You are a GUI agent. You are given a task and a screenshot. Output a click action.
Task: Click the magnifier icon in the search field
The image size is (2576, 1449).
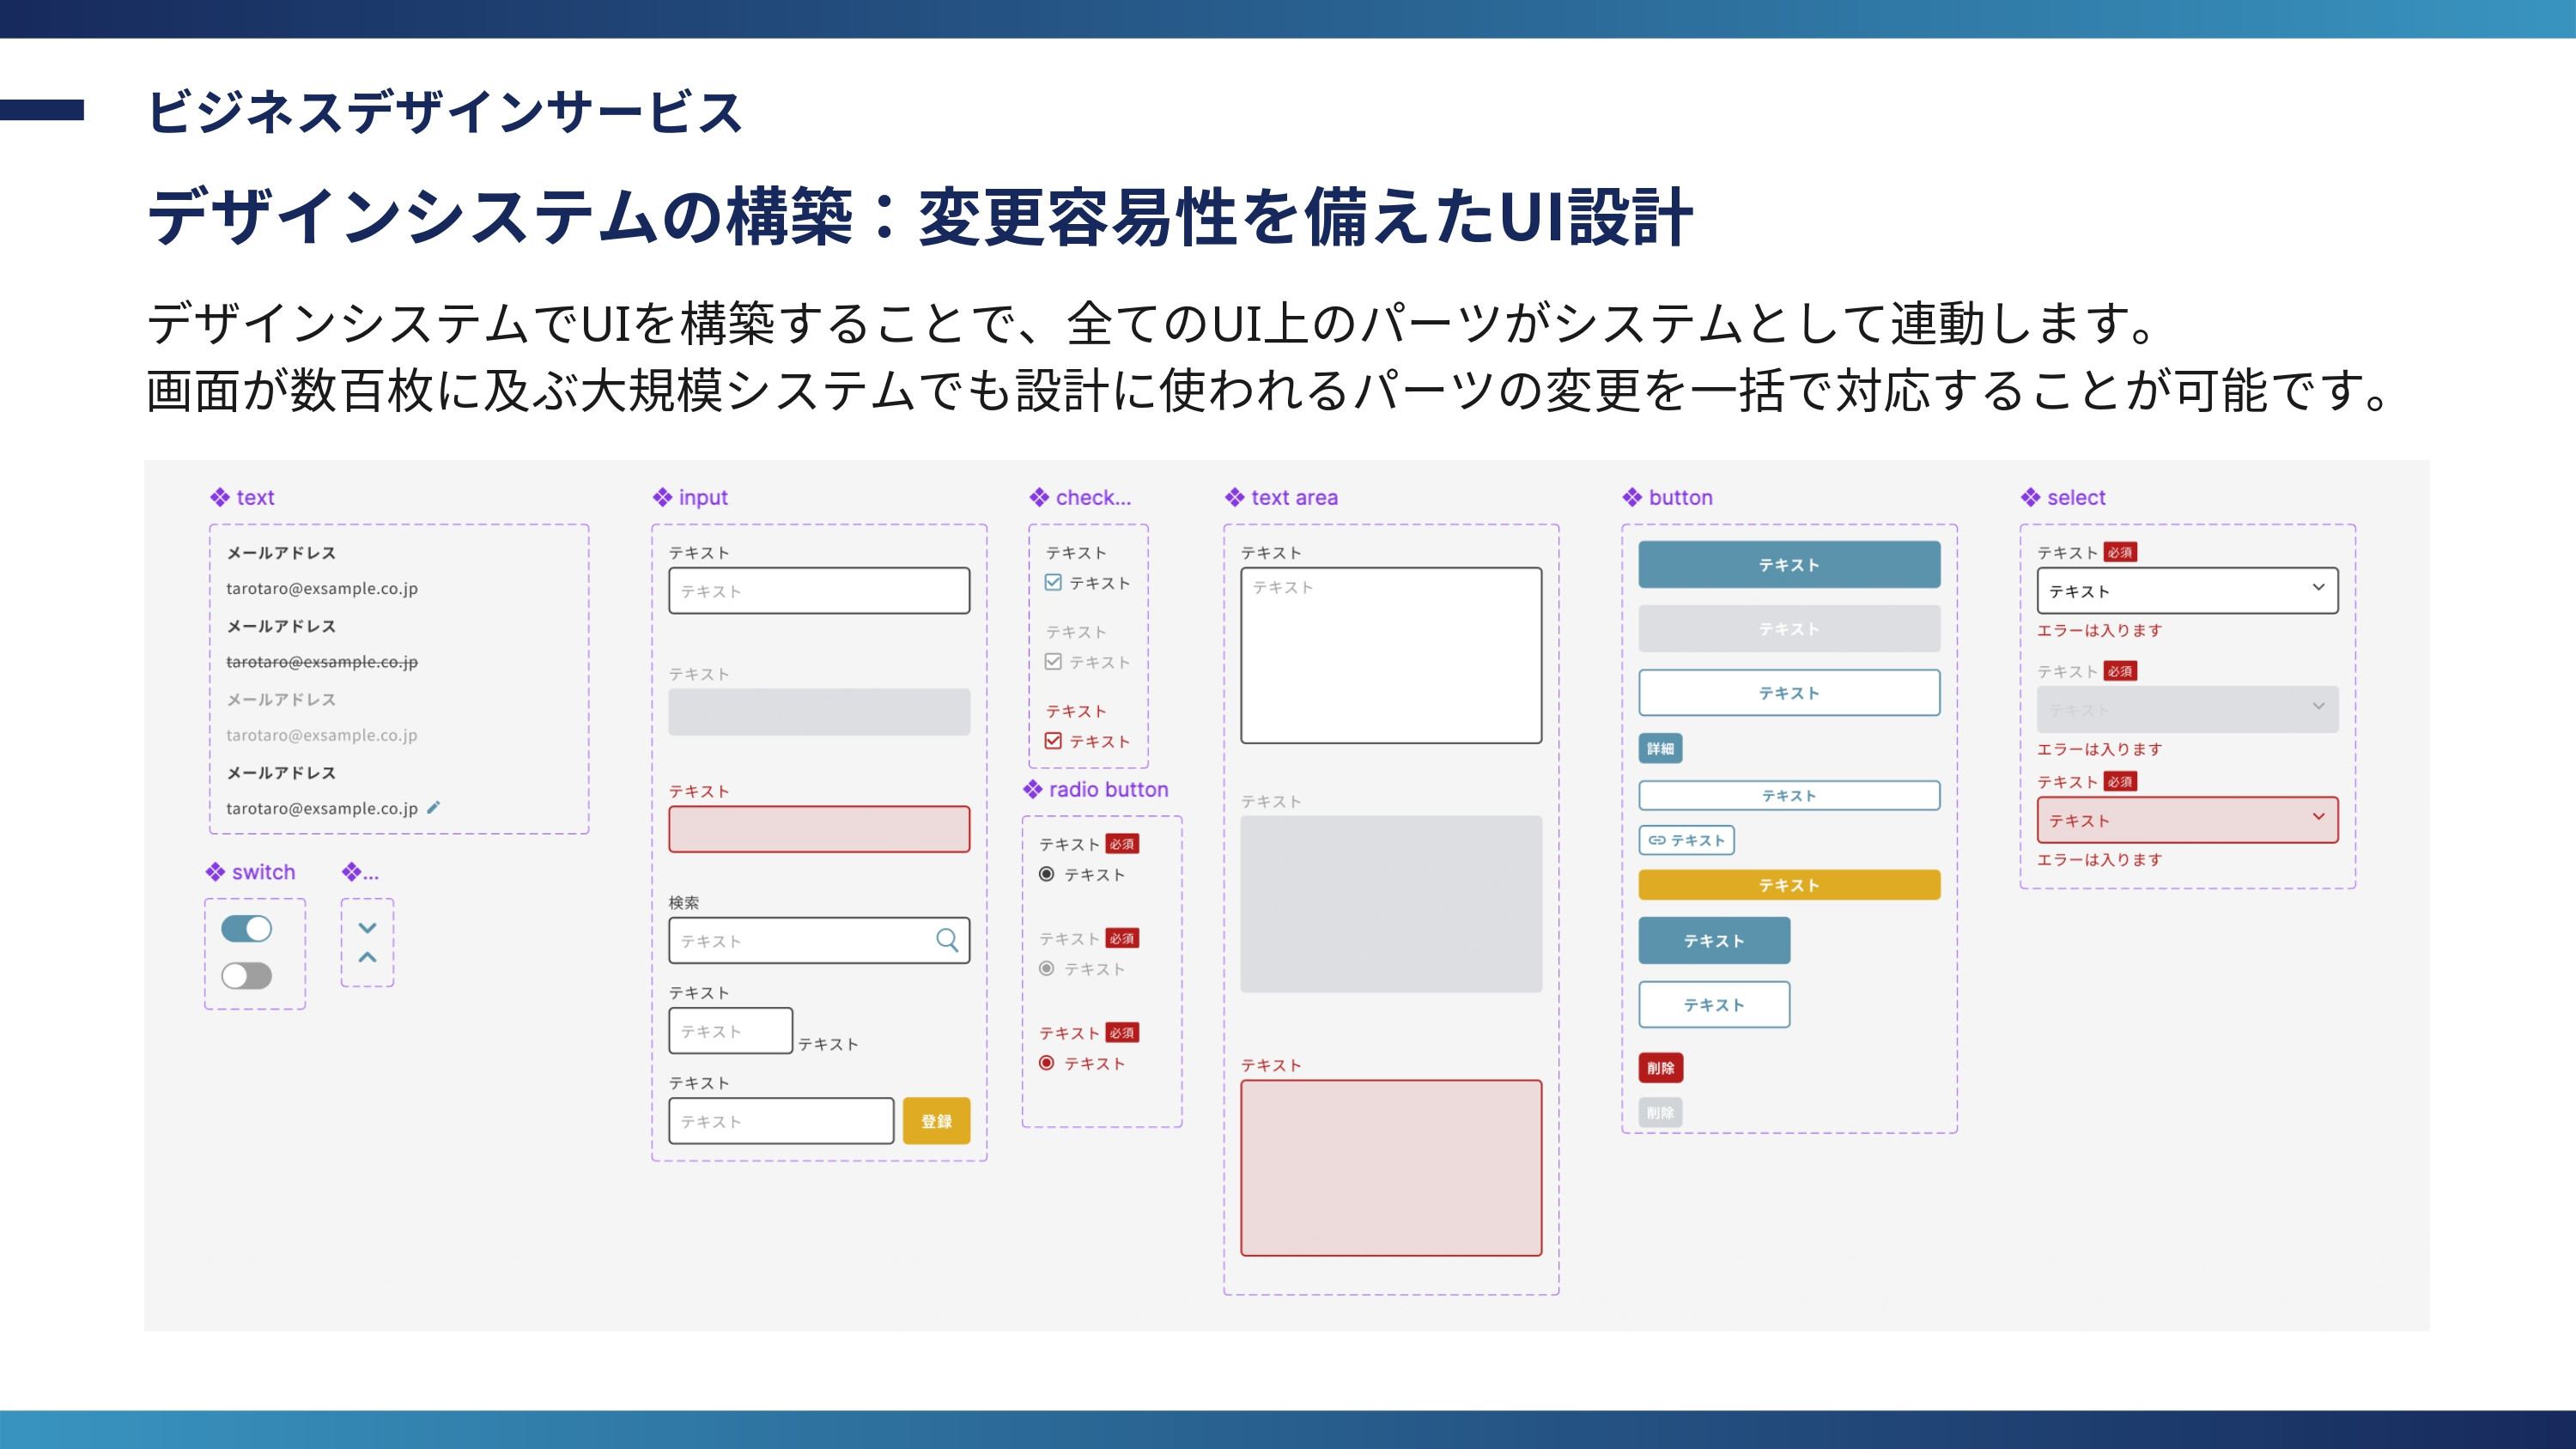click(946, 940)
